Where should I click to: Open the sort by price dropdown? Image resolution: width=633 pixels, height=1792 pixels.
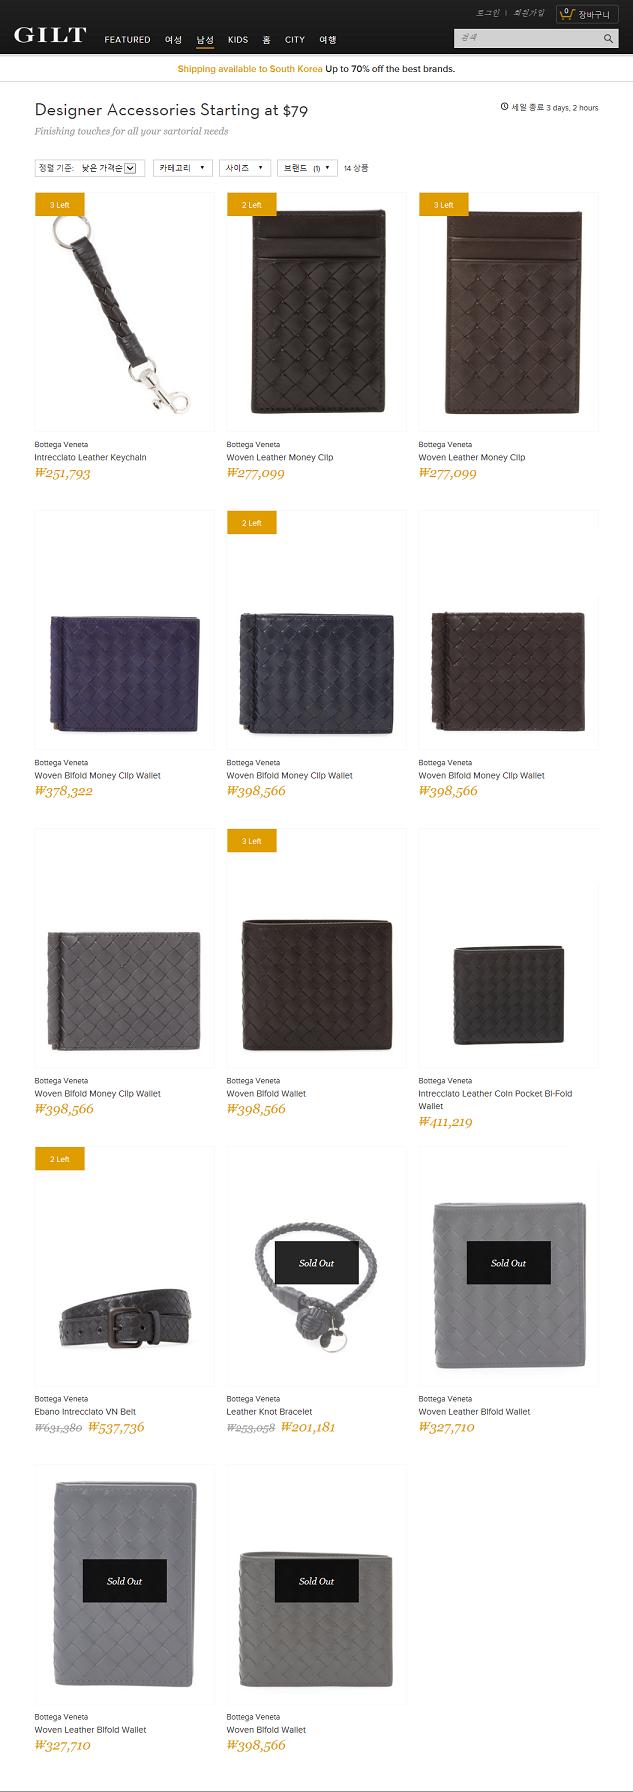pos(90,168)
